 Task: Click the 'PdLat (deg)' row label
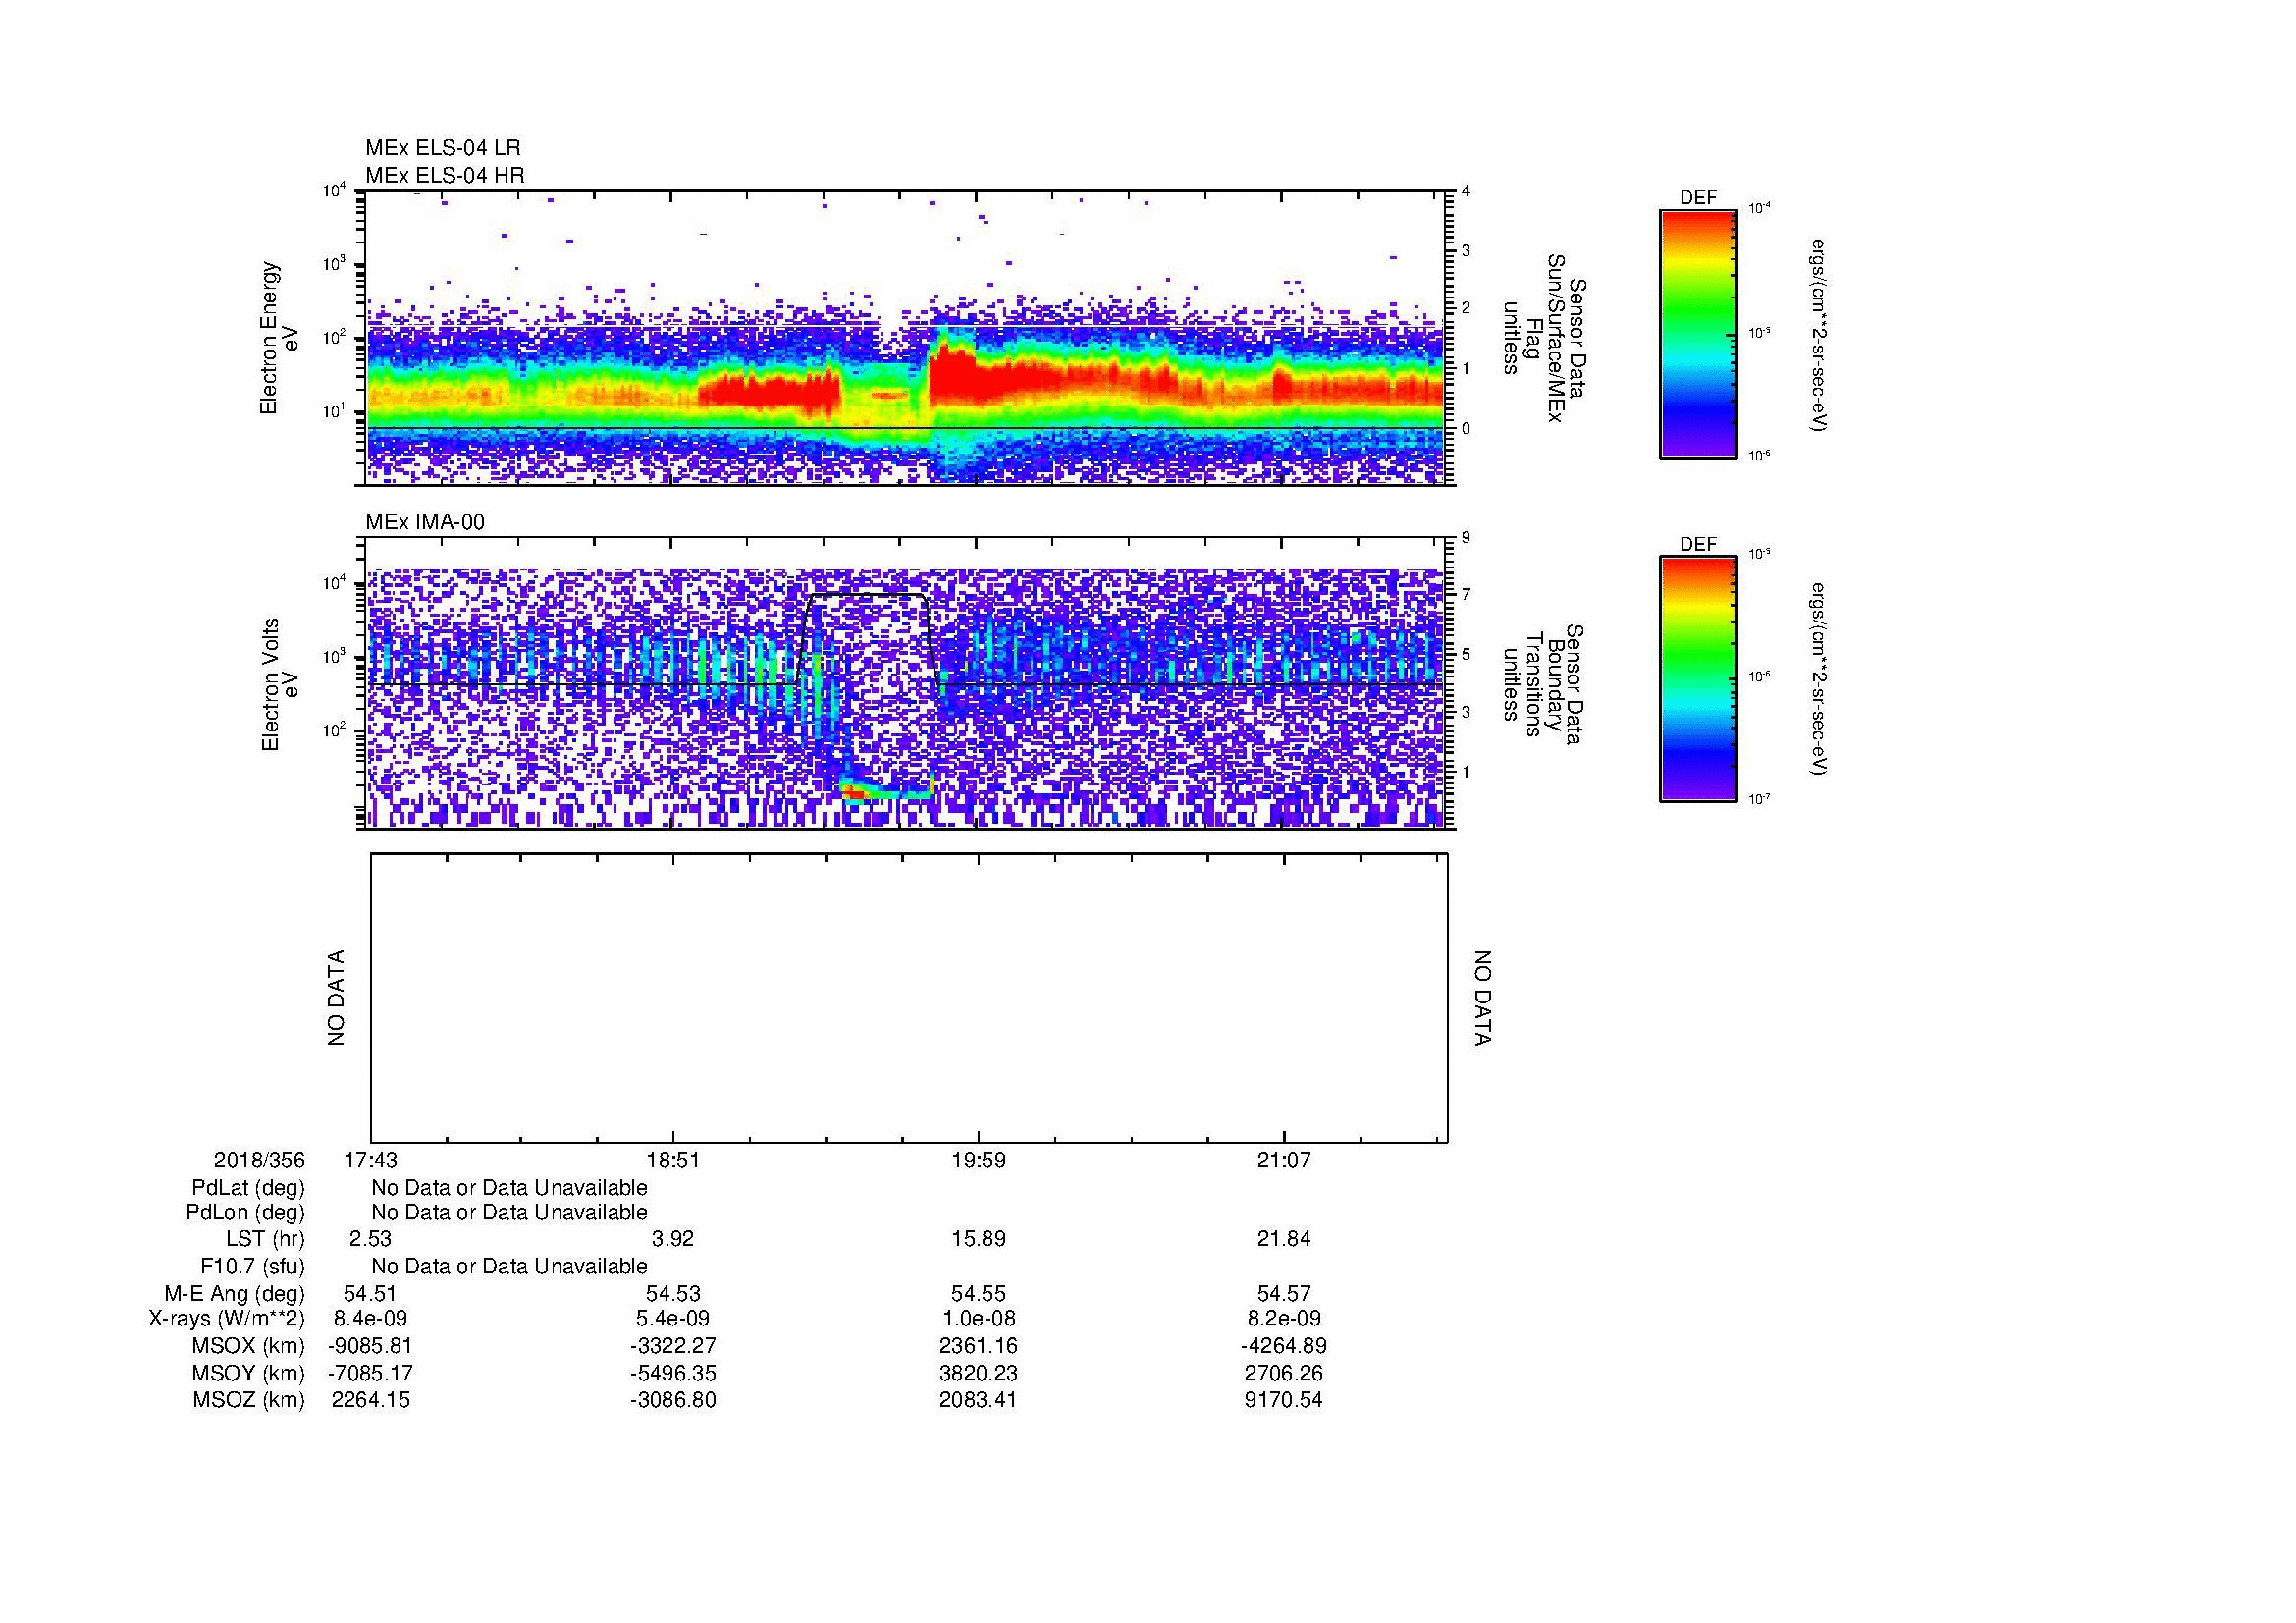tap(248, 1188)
